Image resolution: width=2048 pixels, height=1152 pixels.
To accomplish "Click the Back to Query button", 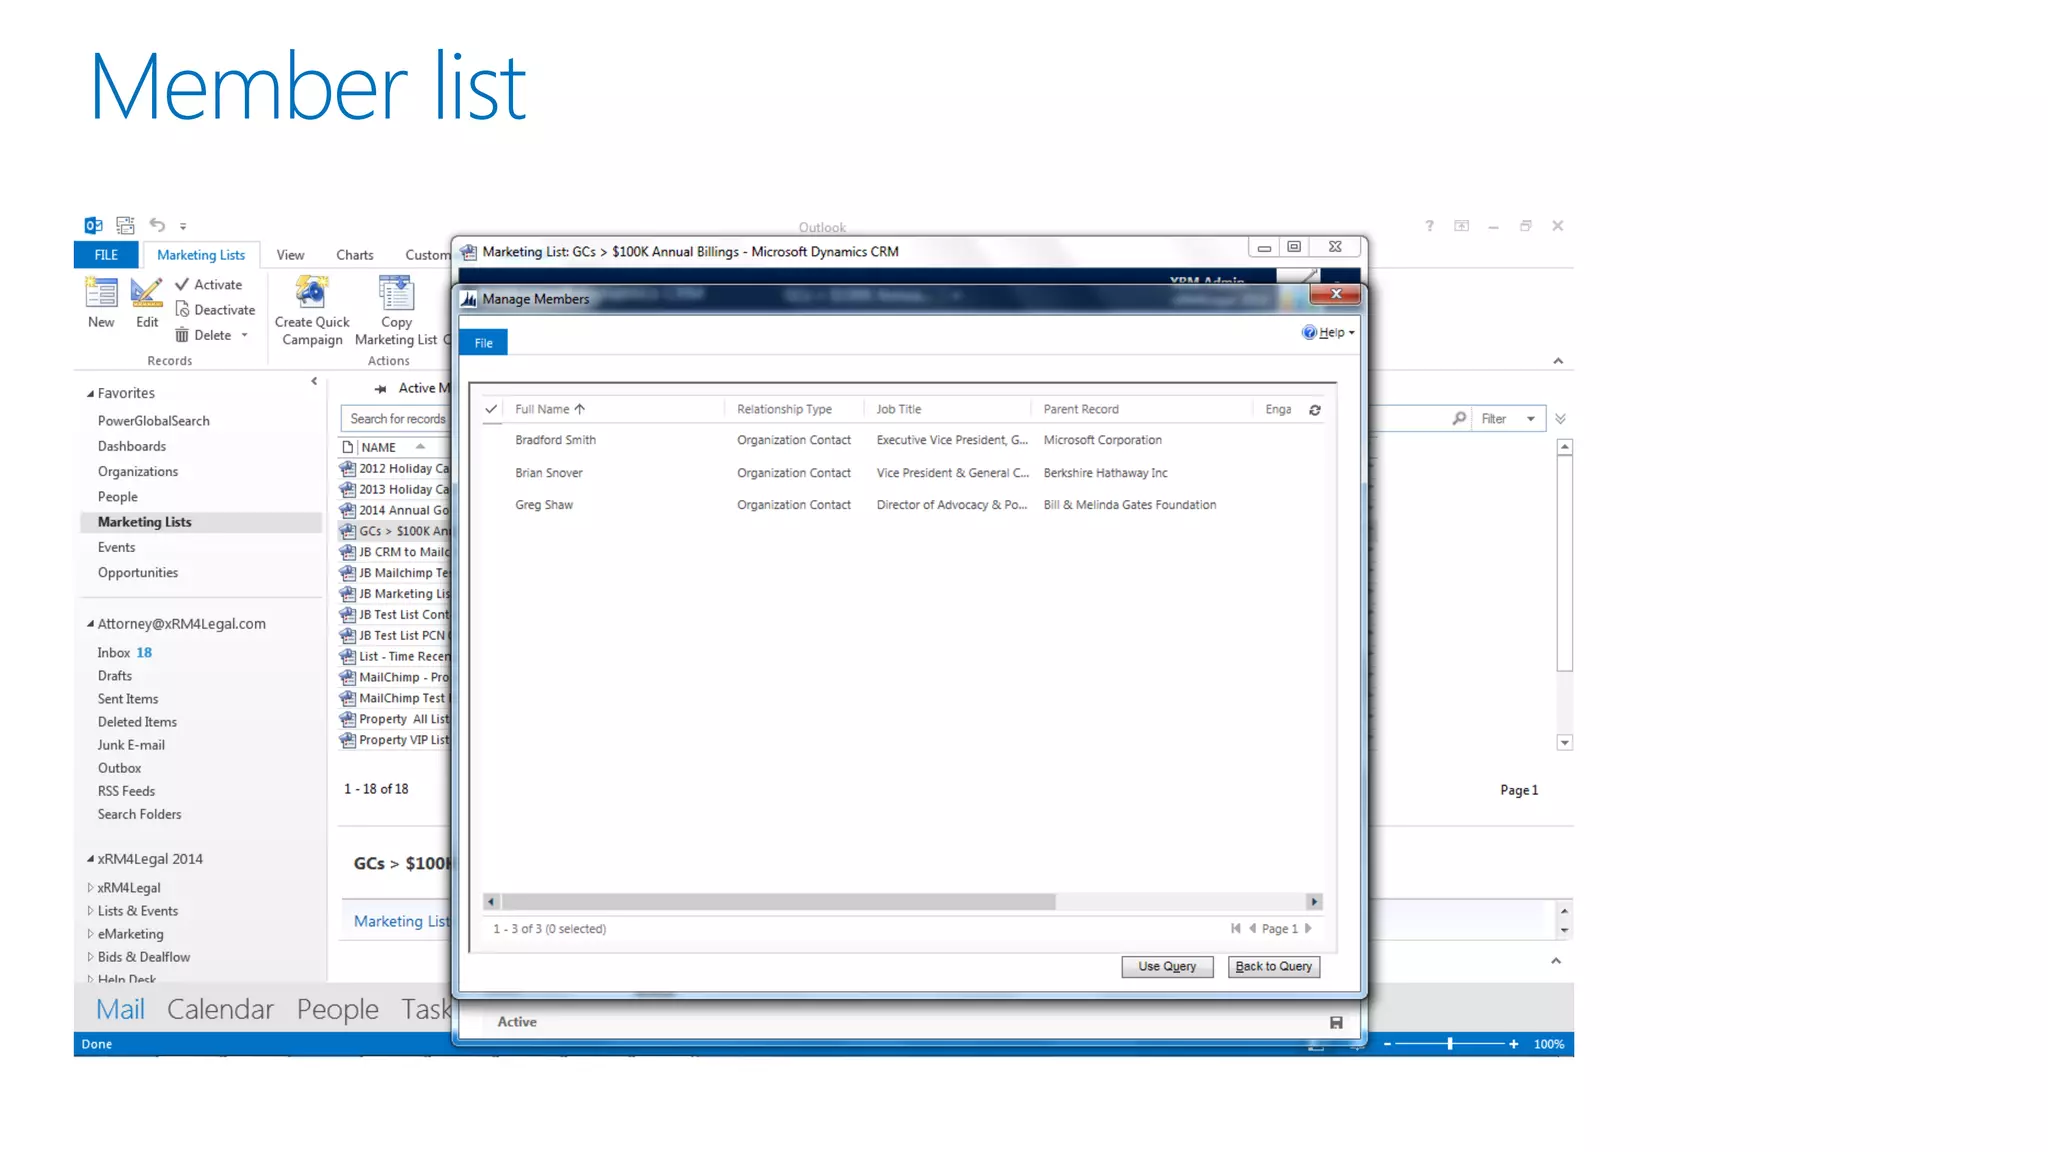I will 1273,966.
